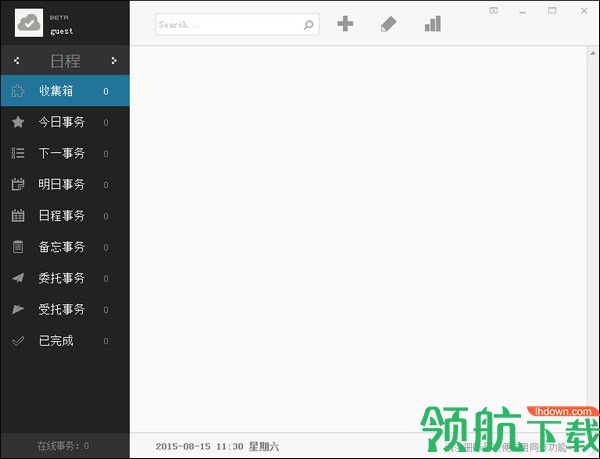Click the magnifier search icon
600x459 pixels.
308,25
